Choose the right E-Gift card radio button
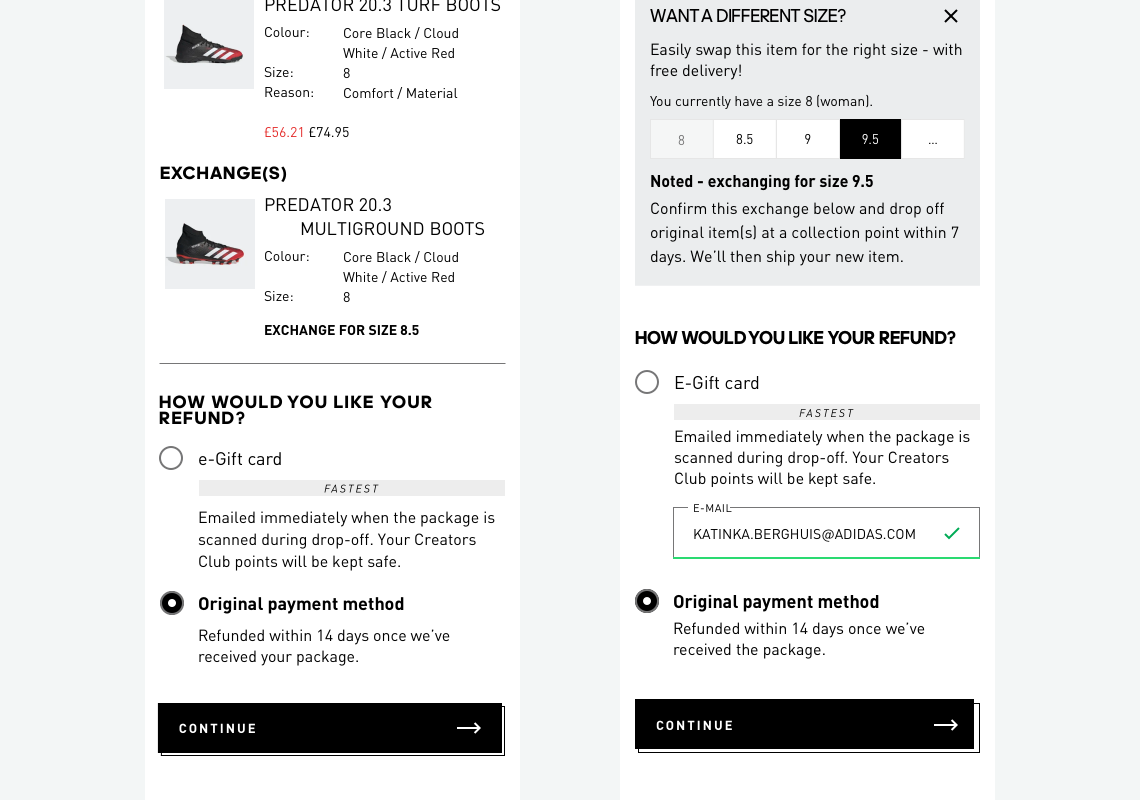This screenshot has height=800, width=1140. 647,382
